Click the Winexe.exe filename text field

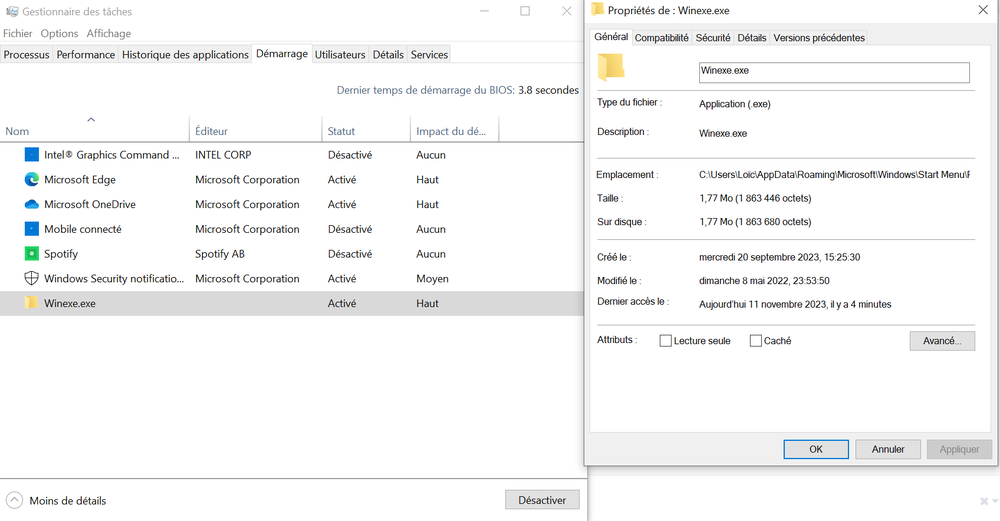point(833,72)
